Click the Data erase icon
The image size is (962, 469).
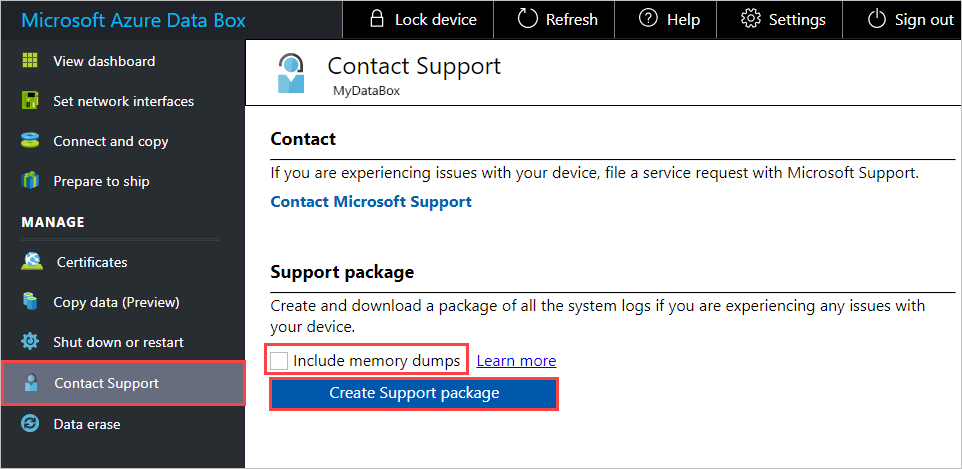(x=31, y=424)
